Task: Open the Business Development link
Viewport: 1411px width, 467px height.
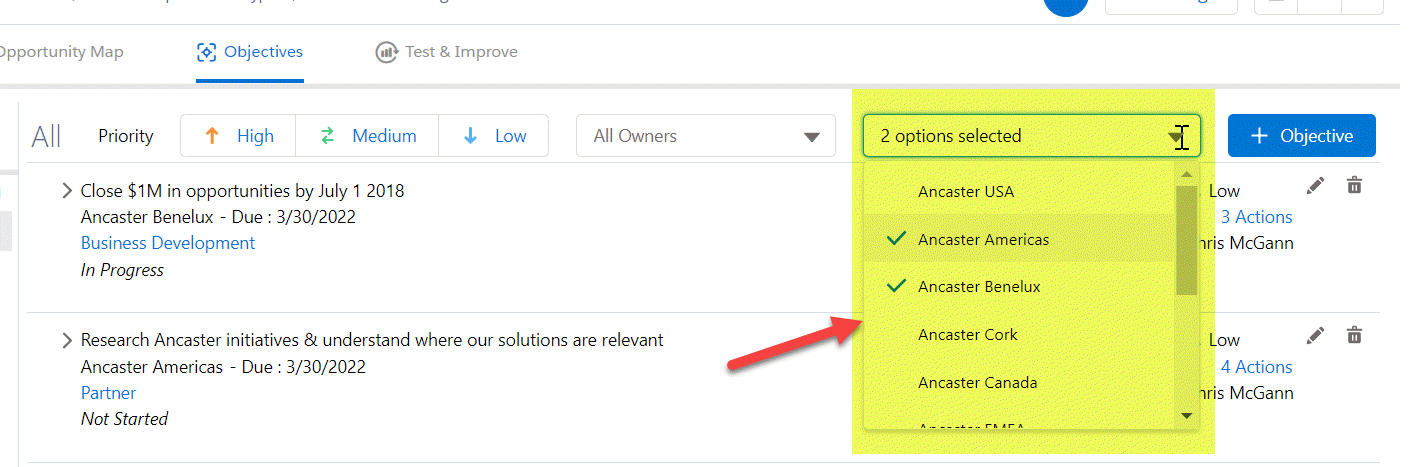Action: coord(168,243)
